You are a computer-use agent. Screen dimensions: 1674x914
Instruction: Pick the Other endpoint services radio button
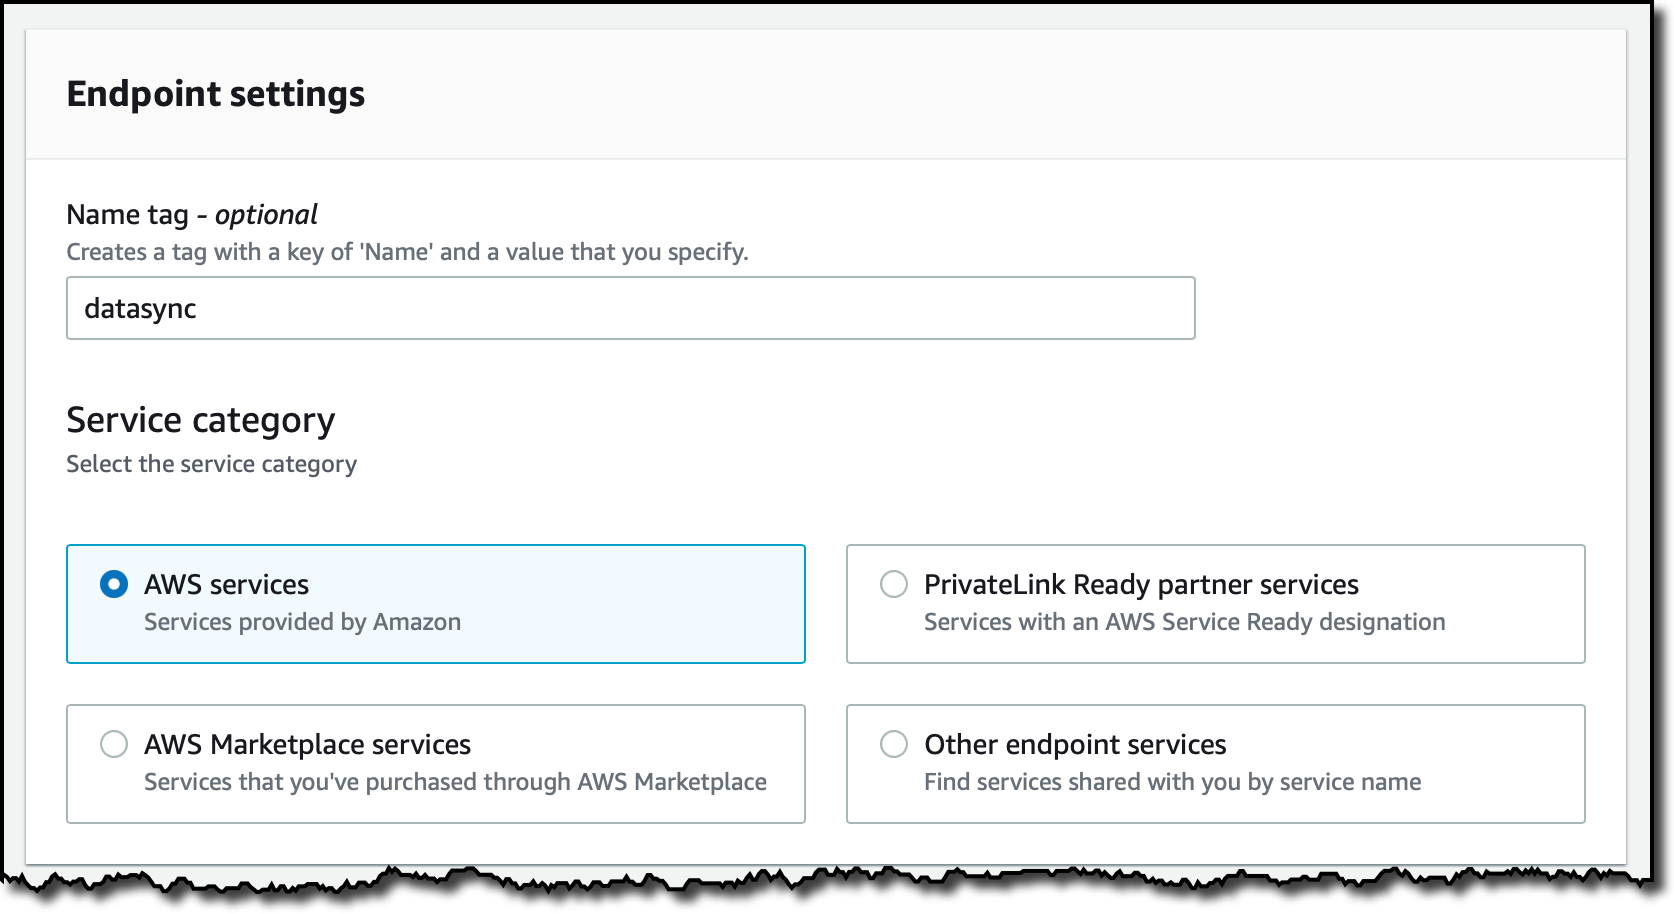893,744
